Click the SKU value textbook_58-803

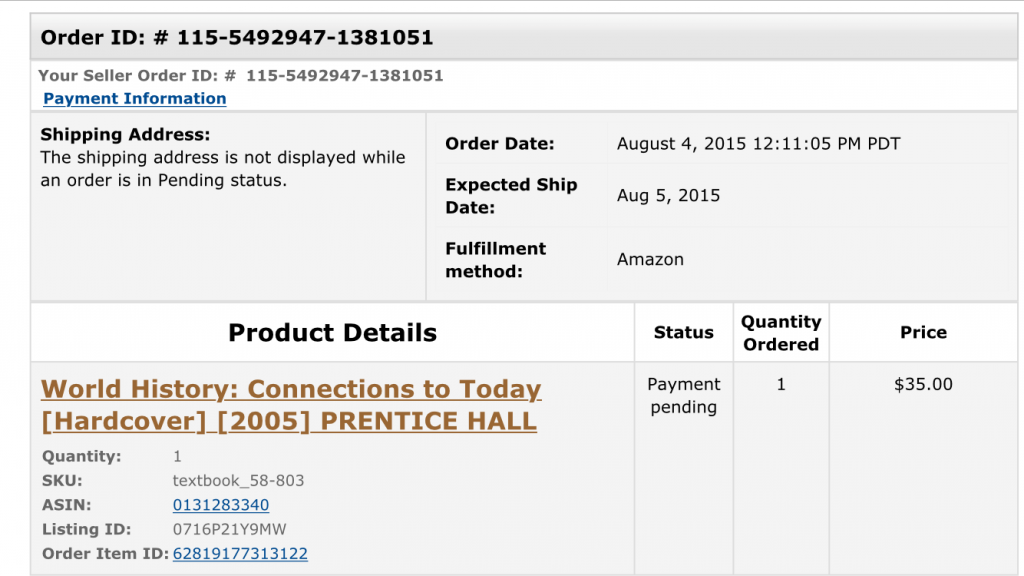pyautogui.click(x=238, y=481)
